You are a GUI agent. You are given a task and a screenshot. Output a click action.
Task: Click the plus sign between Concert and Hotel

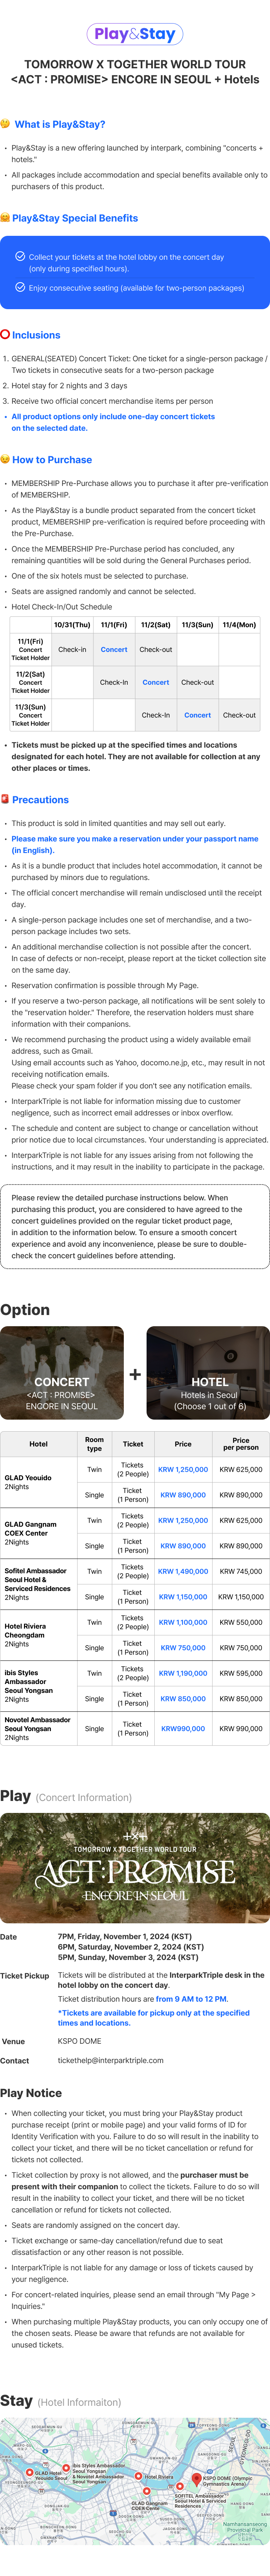(x=135, y=1374)
